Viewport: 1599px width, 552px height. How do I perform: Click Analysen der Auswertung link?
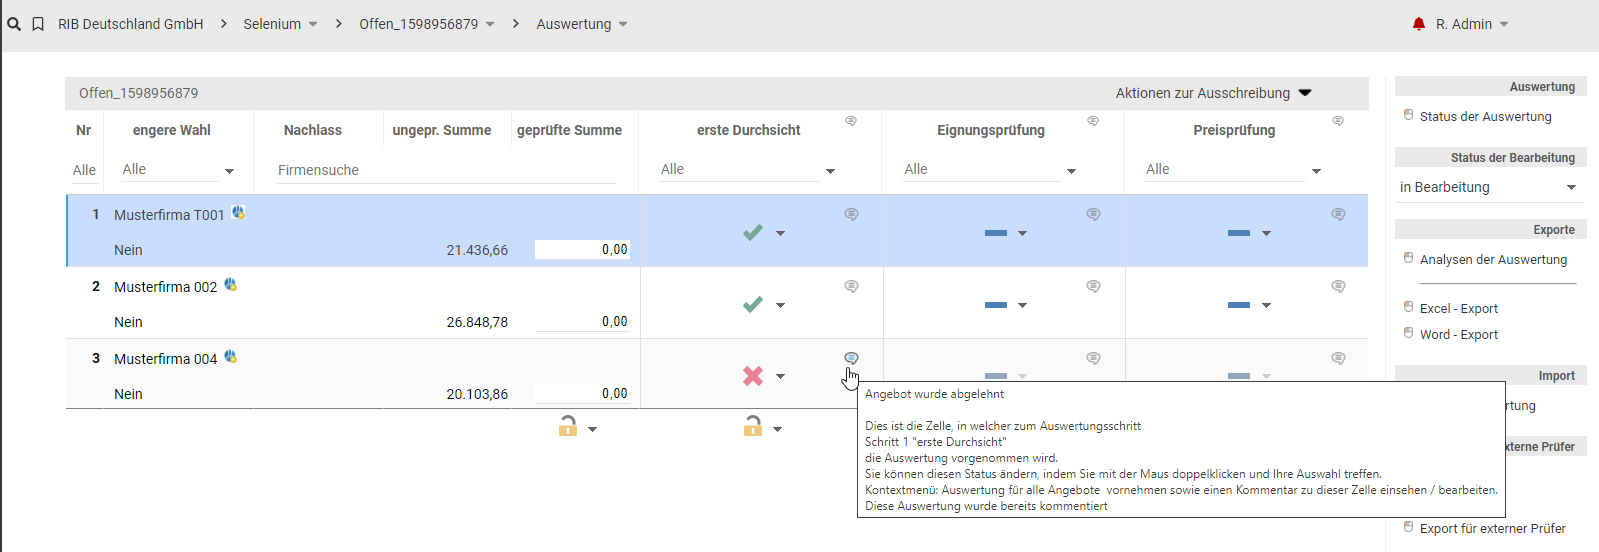(x=1493, y=260)
